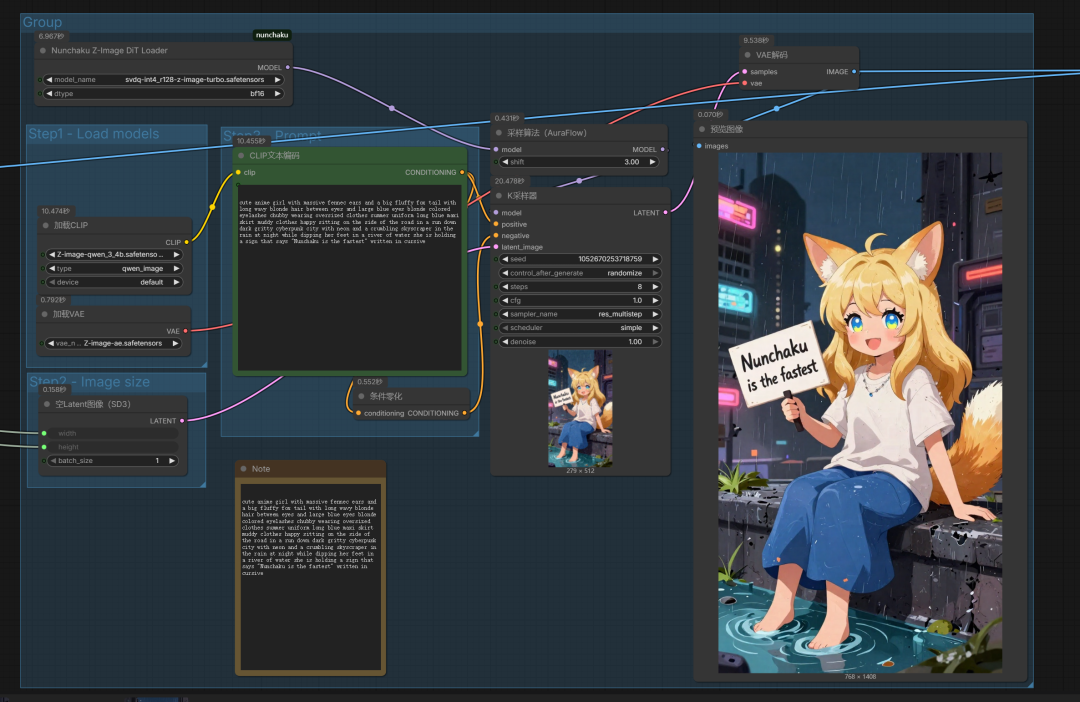Screen dimensions: 1080x702
Task: Decrease steps with its left arrow
Action: click(x=505, y=287)
